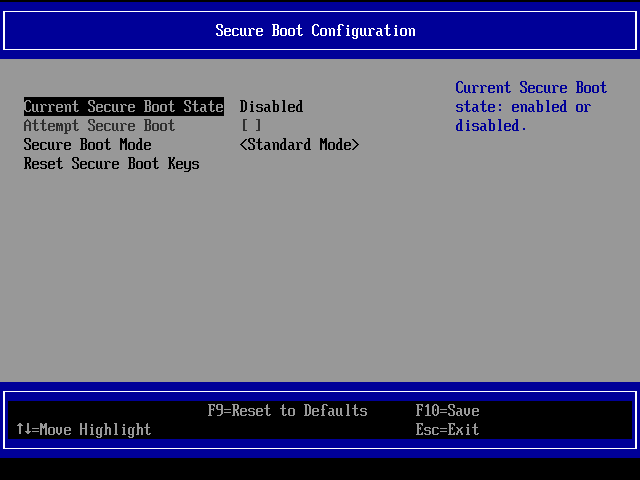Click the Disabled state value

pos(271,107)
